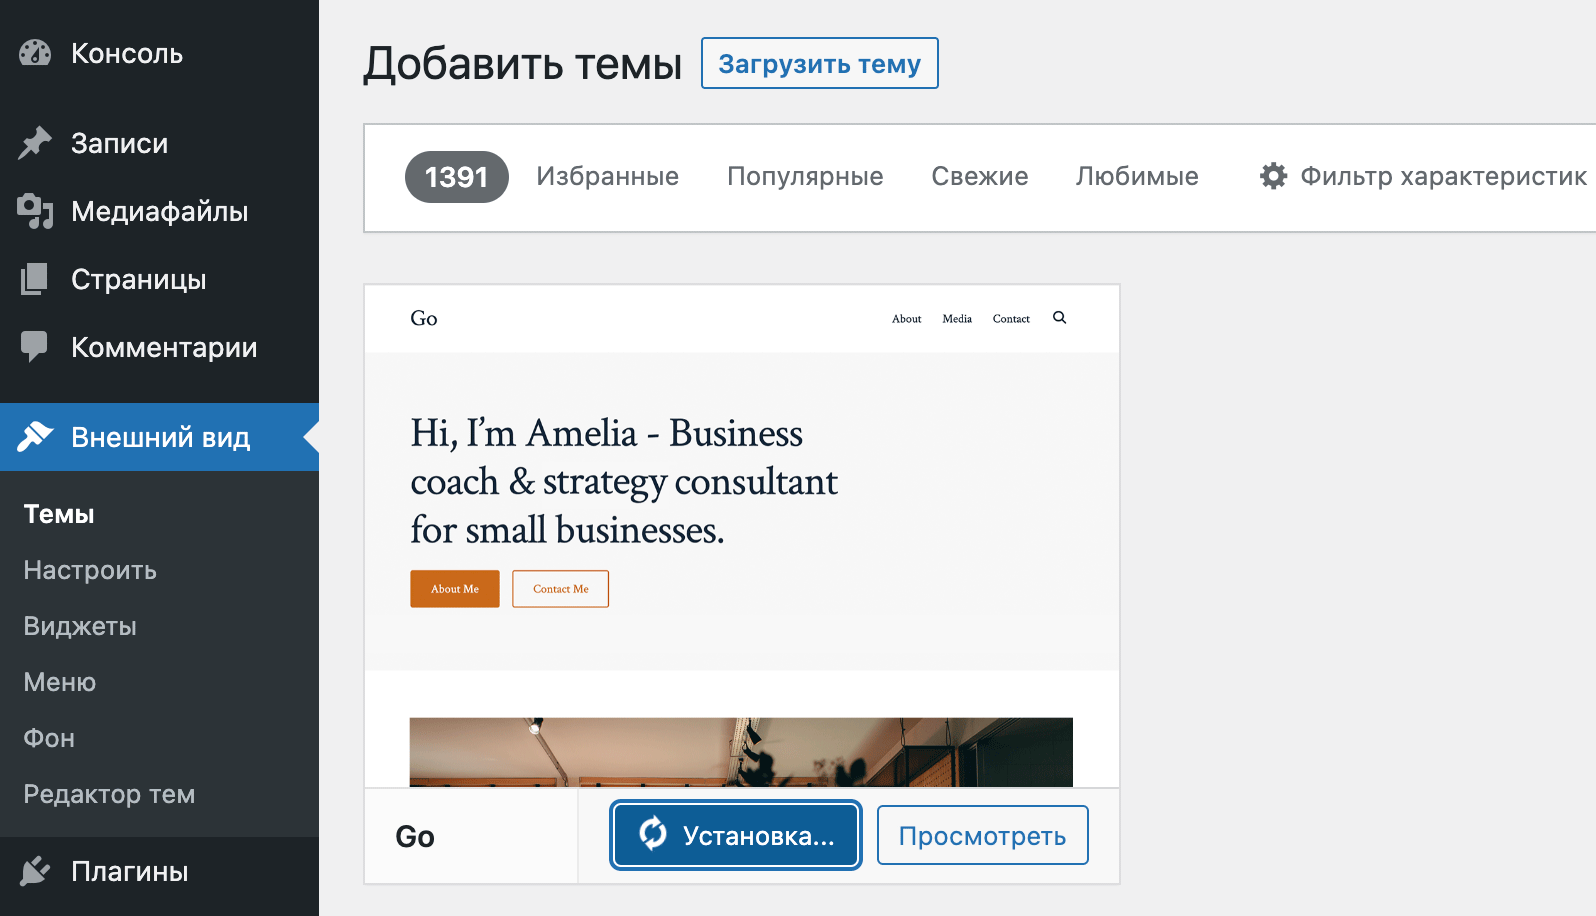
Task: Open the Настроить submenu item
Action: [90, 570]
